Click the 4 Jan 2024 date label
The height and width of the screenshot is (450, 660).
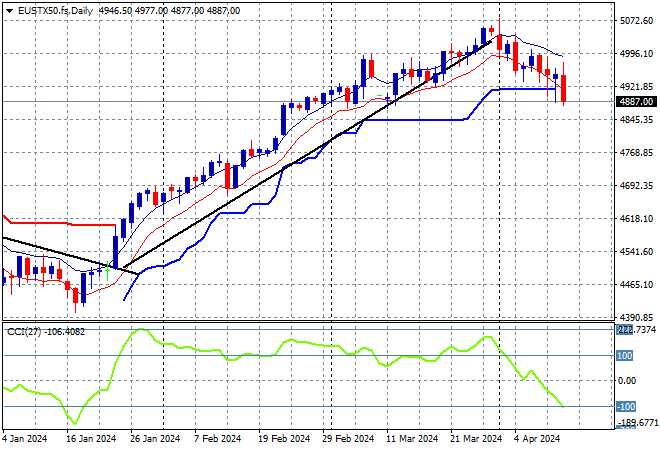pos(24,438)
